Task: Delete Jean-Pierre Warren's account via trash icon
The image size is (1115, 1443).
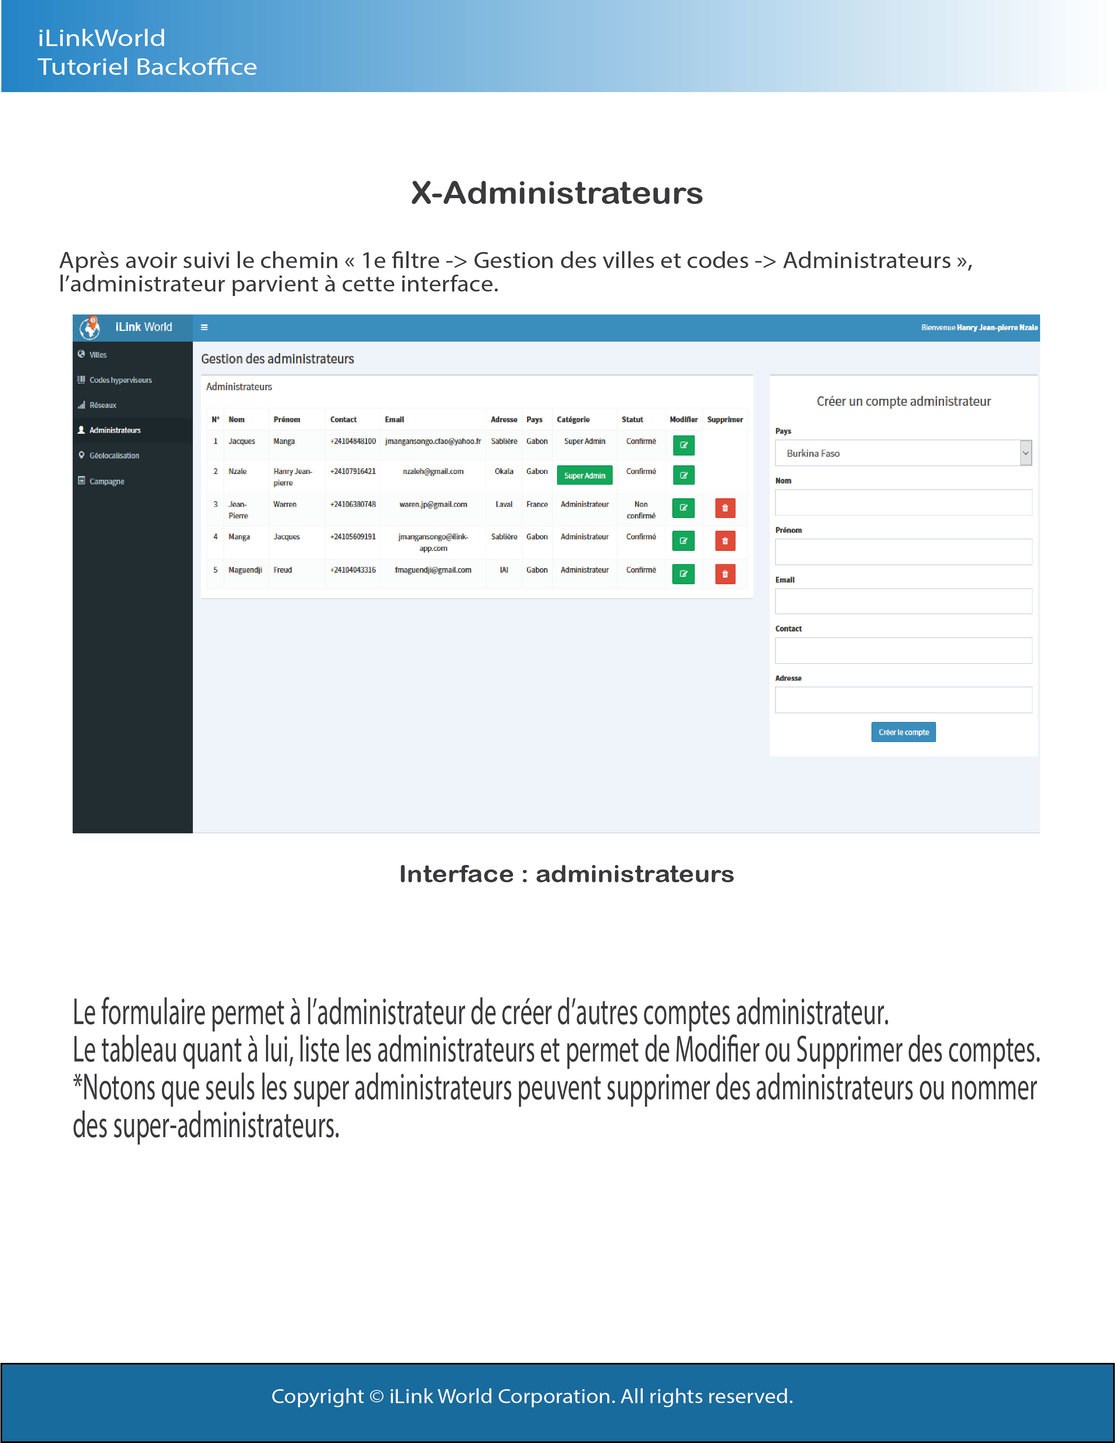Action: 725,508
